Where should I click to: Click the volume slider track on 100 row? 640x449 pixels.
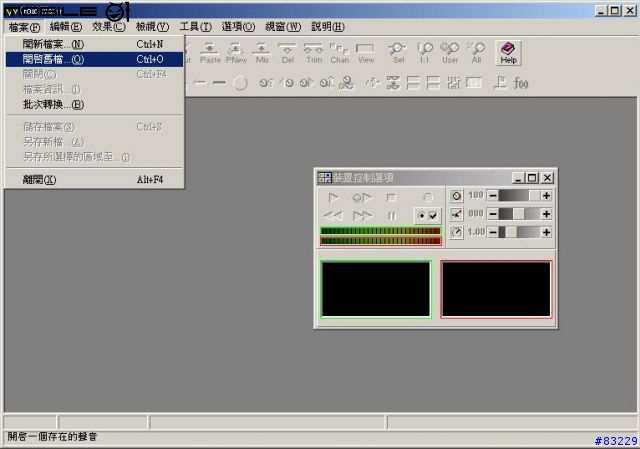pyautogui.click(x=519, y=196)
